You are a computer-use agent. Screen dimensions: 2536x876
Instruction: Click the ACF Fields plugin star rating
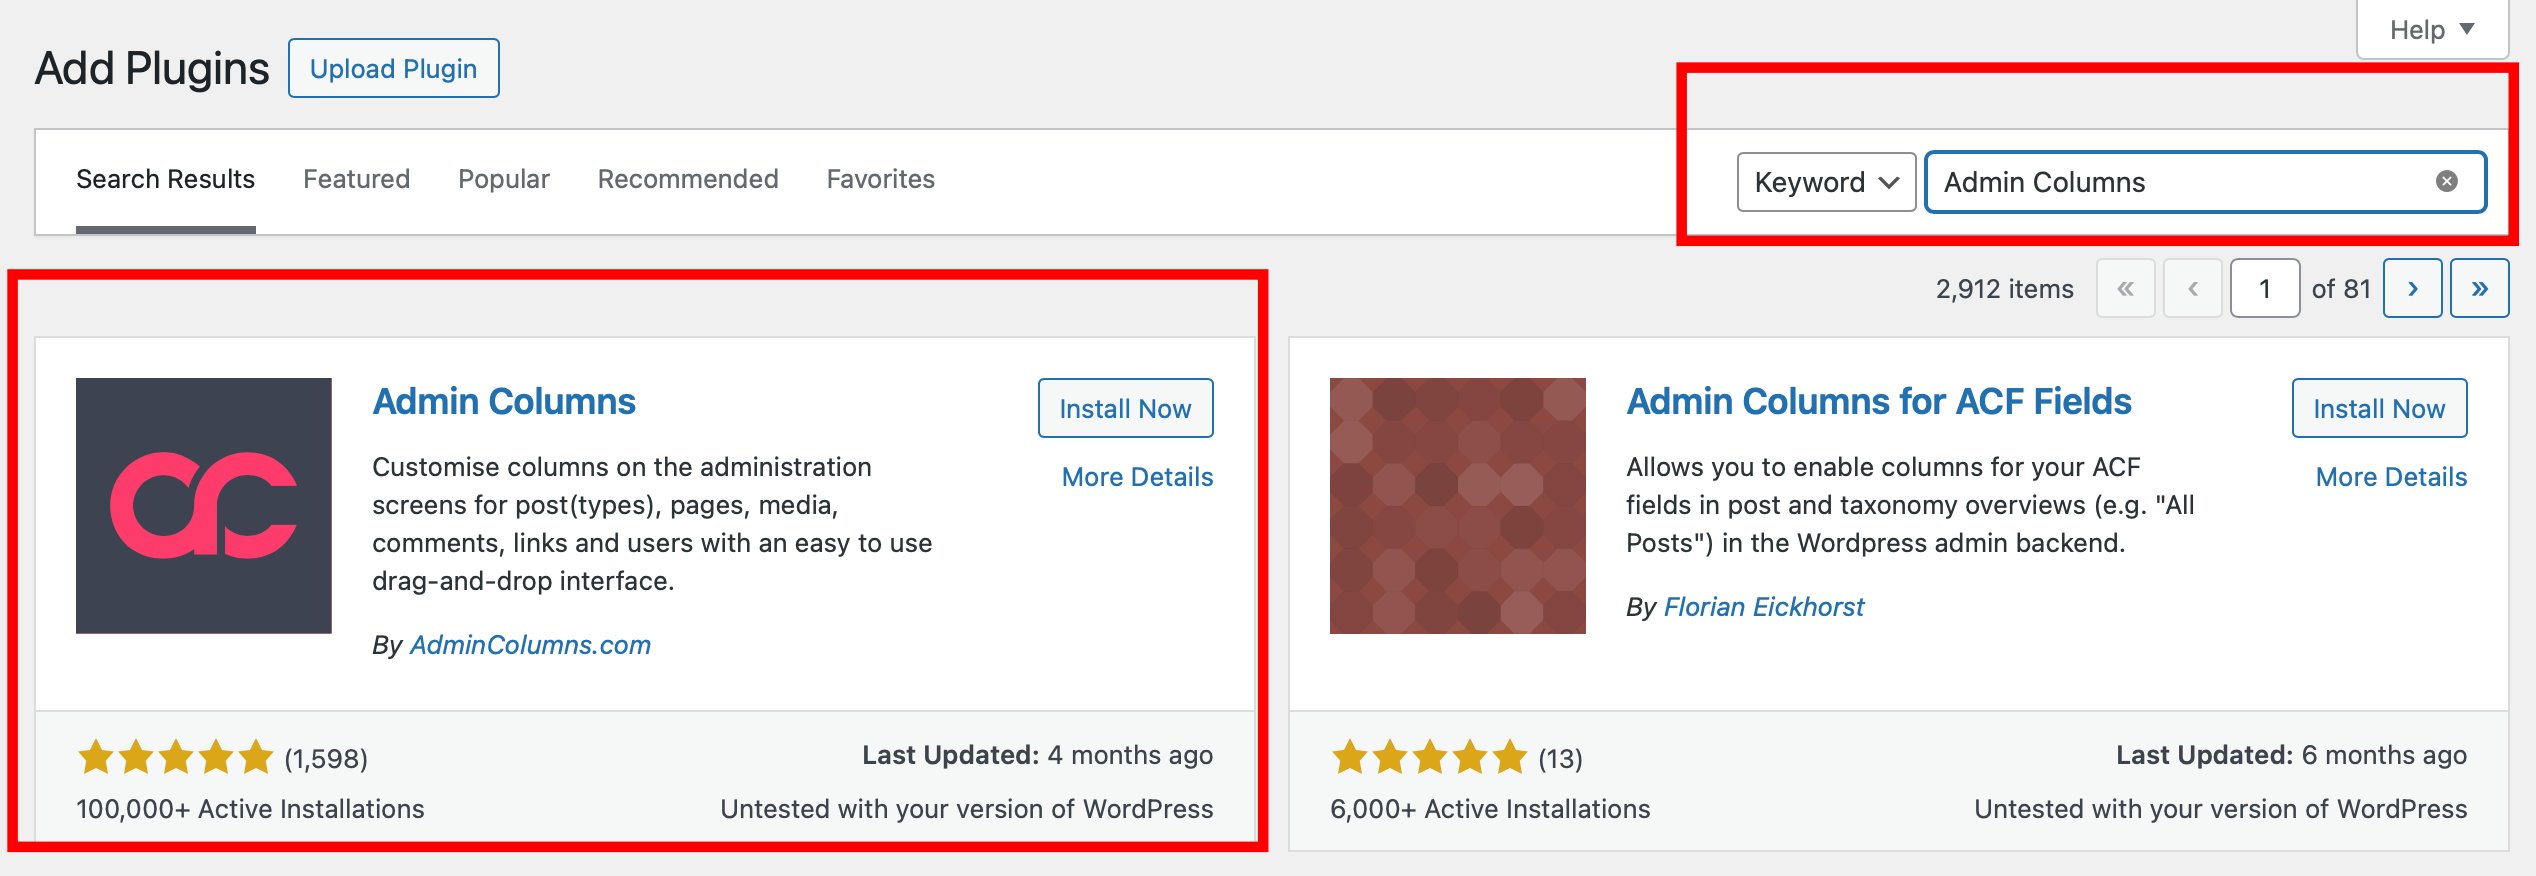1429,757
